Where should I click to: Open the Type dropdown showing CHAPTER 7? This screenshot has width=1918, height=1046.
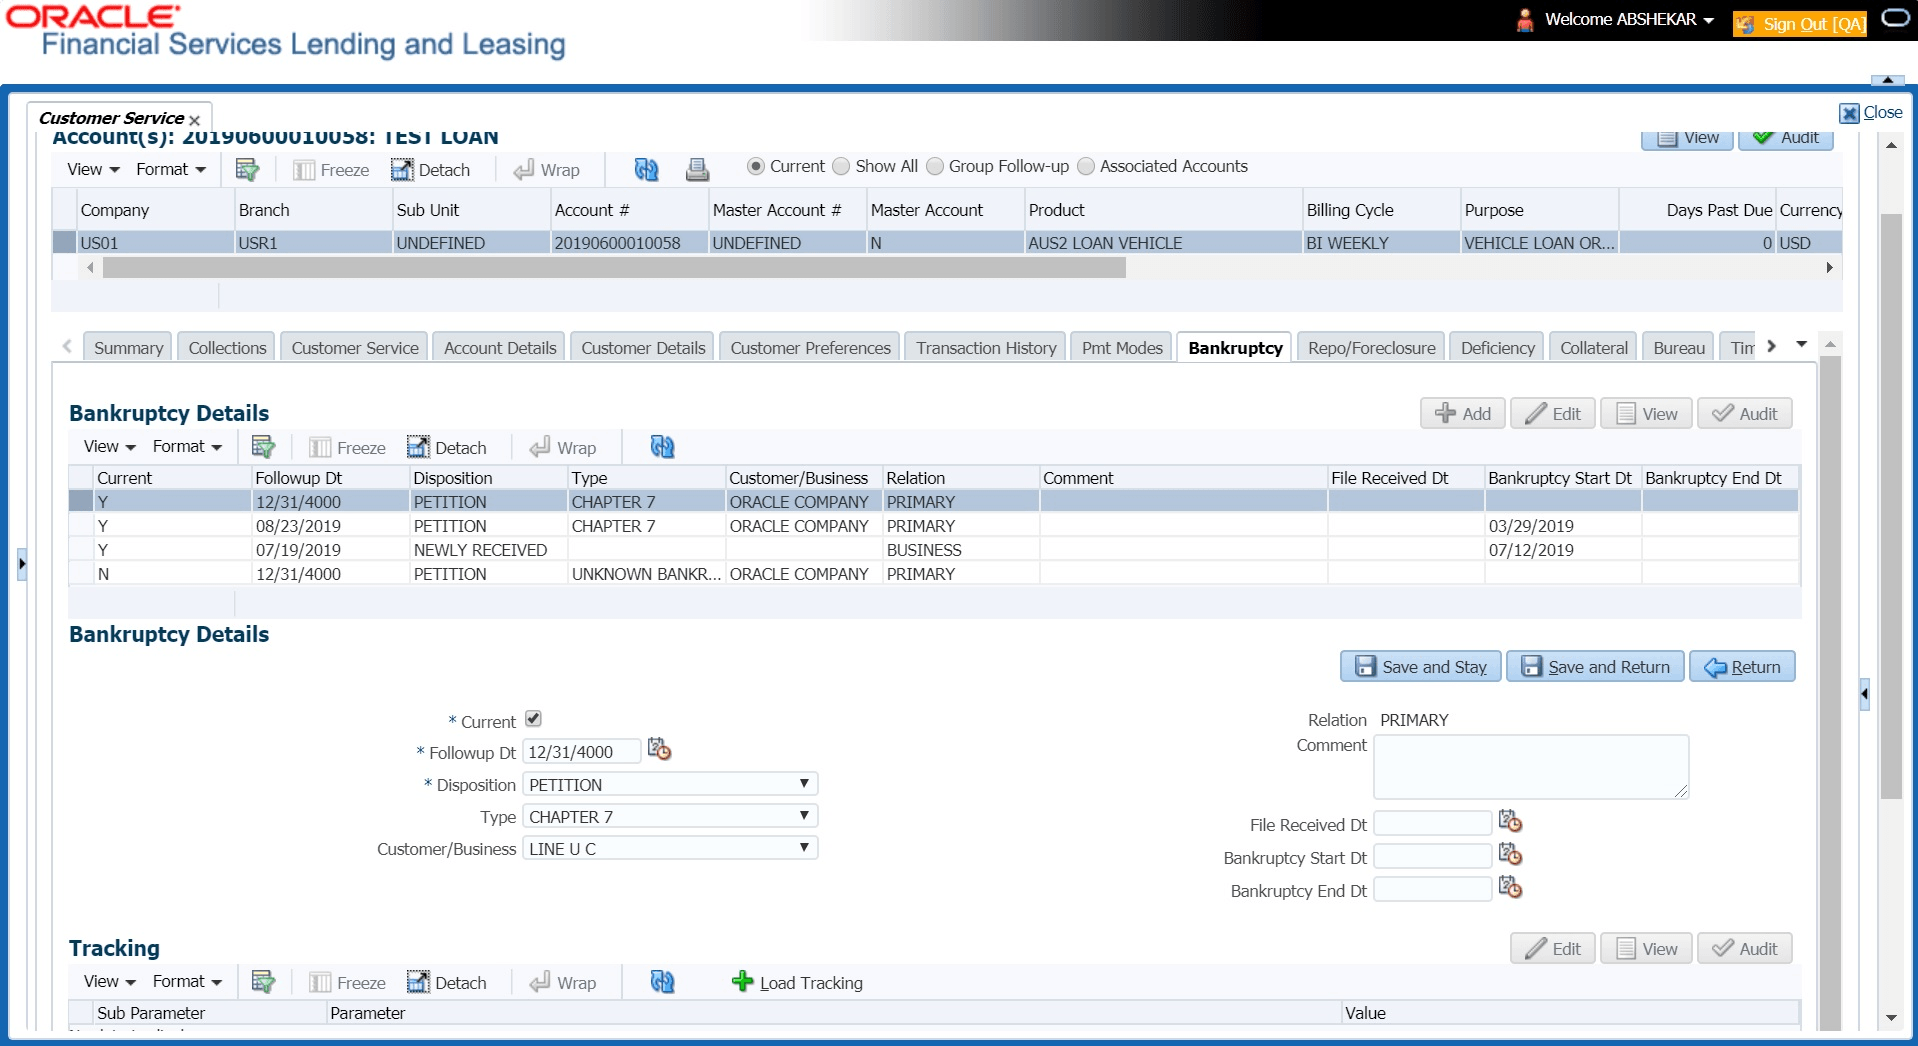pyautogui.click(x=670, y=816)
